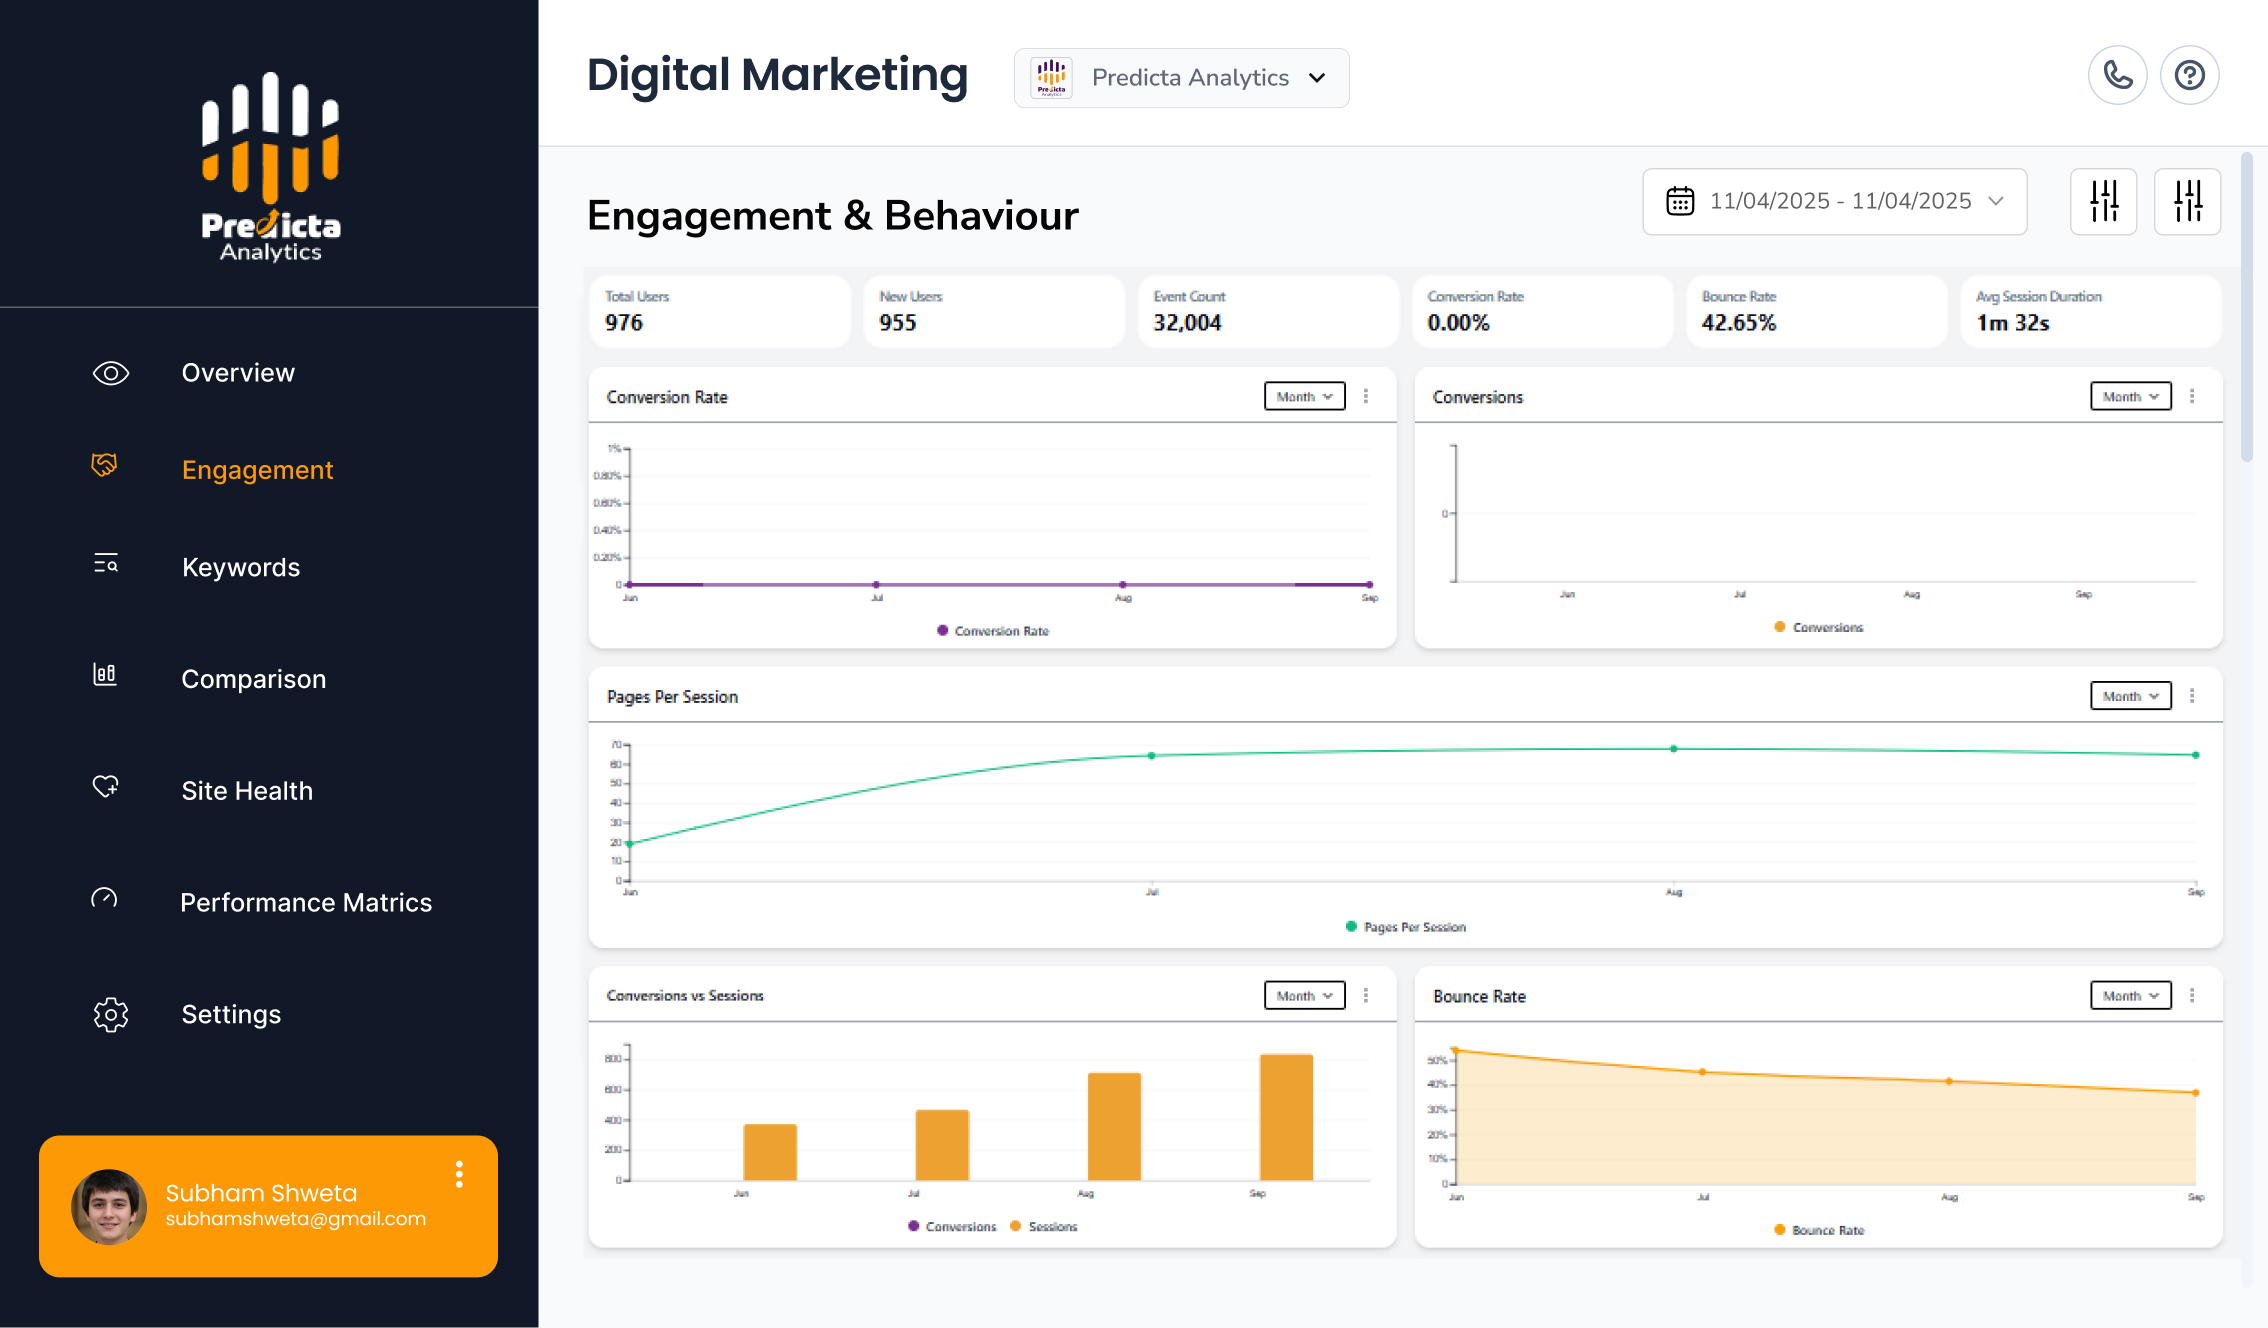The width and height of the screenshot is (2268, 1328).
Task: Open the Month dropdown on Bounce Rate chart
Action: click(x=2131, y=996)
